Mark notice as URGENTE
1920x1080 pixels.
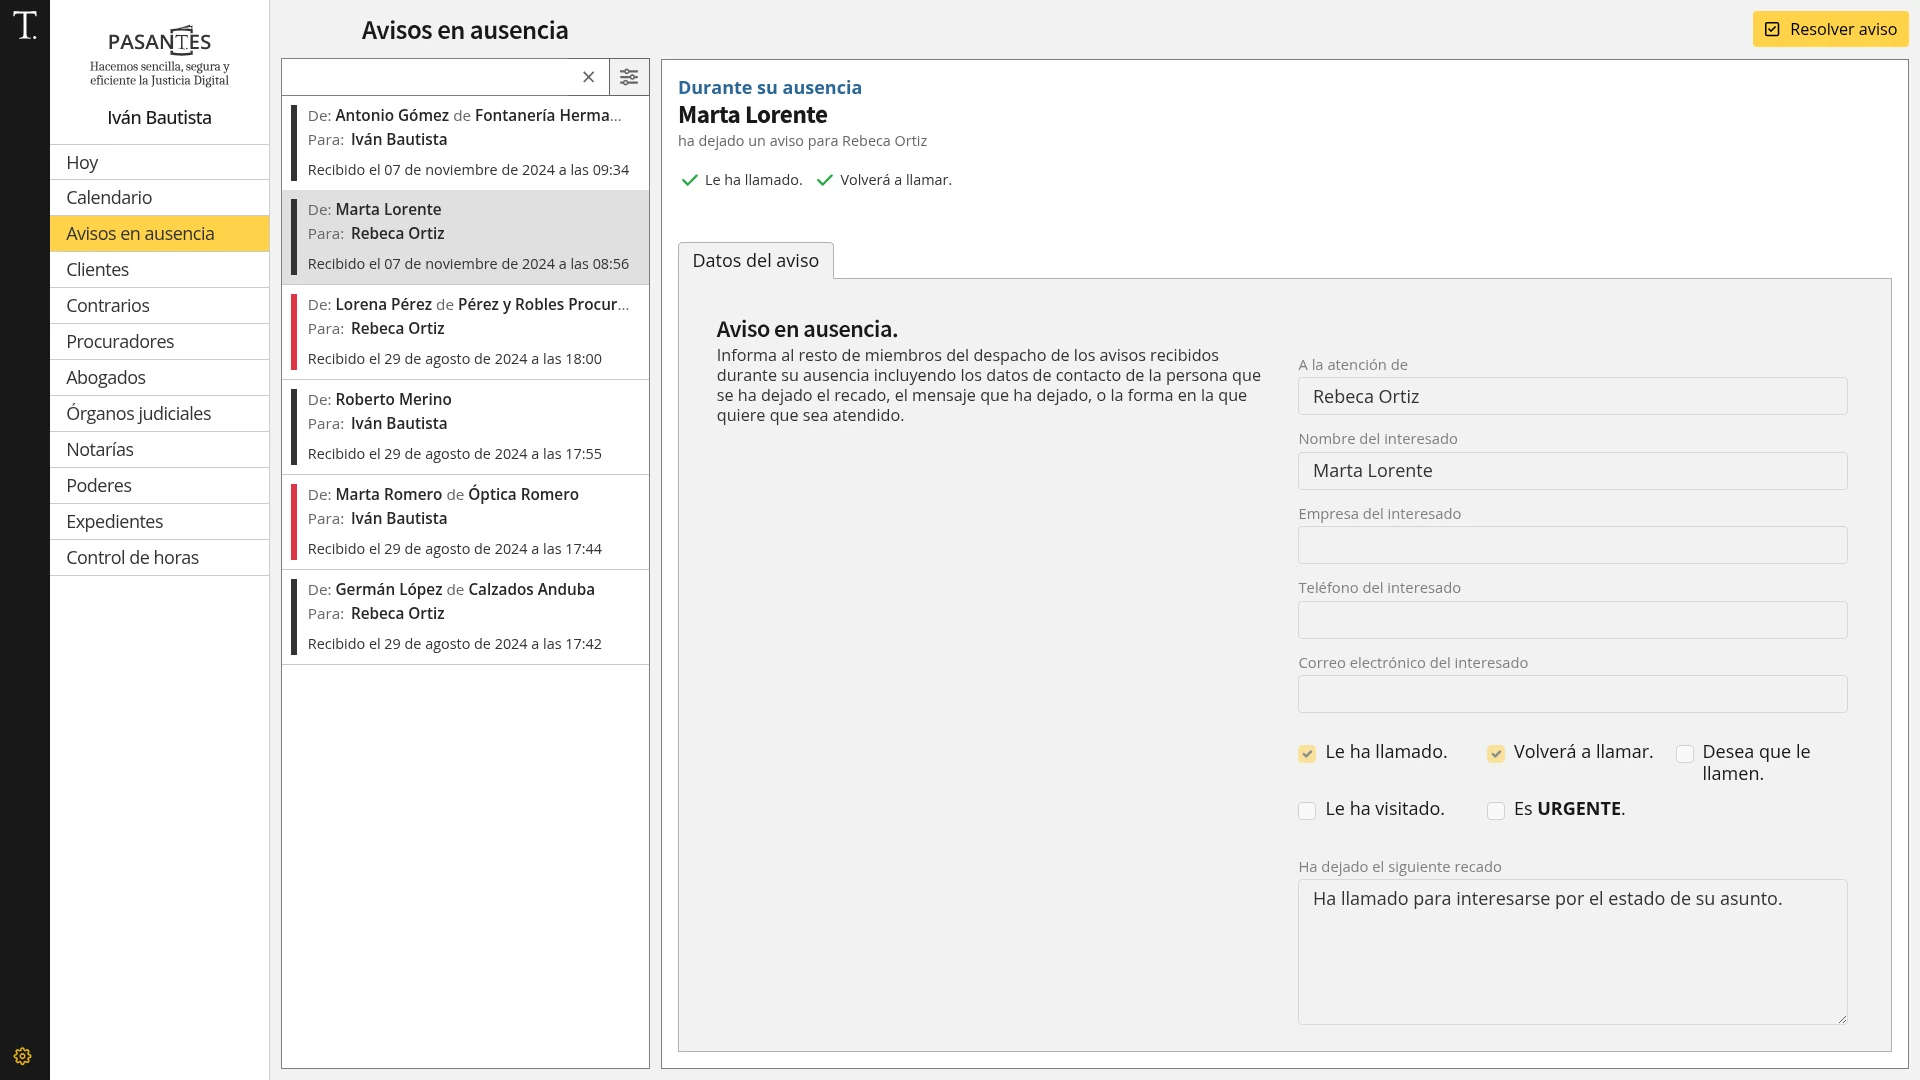1496,811
